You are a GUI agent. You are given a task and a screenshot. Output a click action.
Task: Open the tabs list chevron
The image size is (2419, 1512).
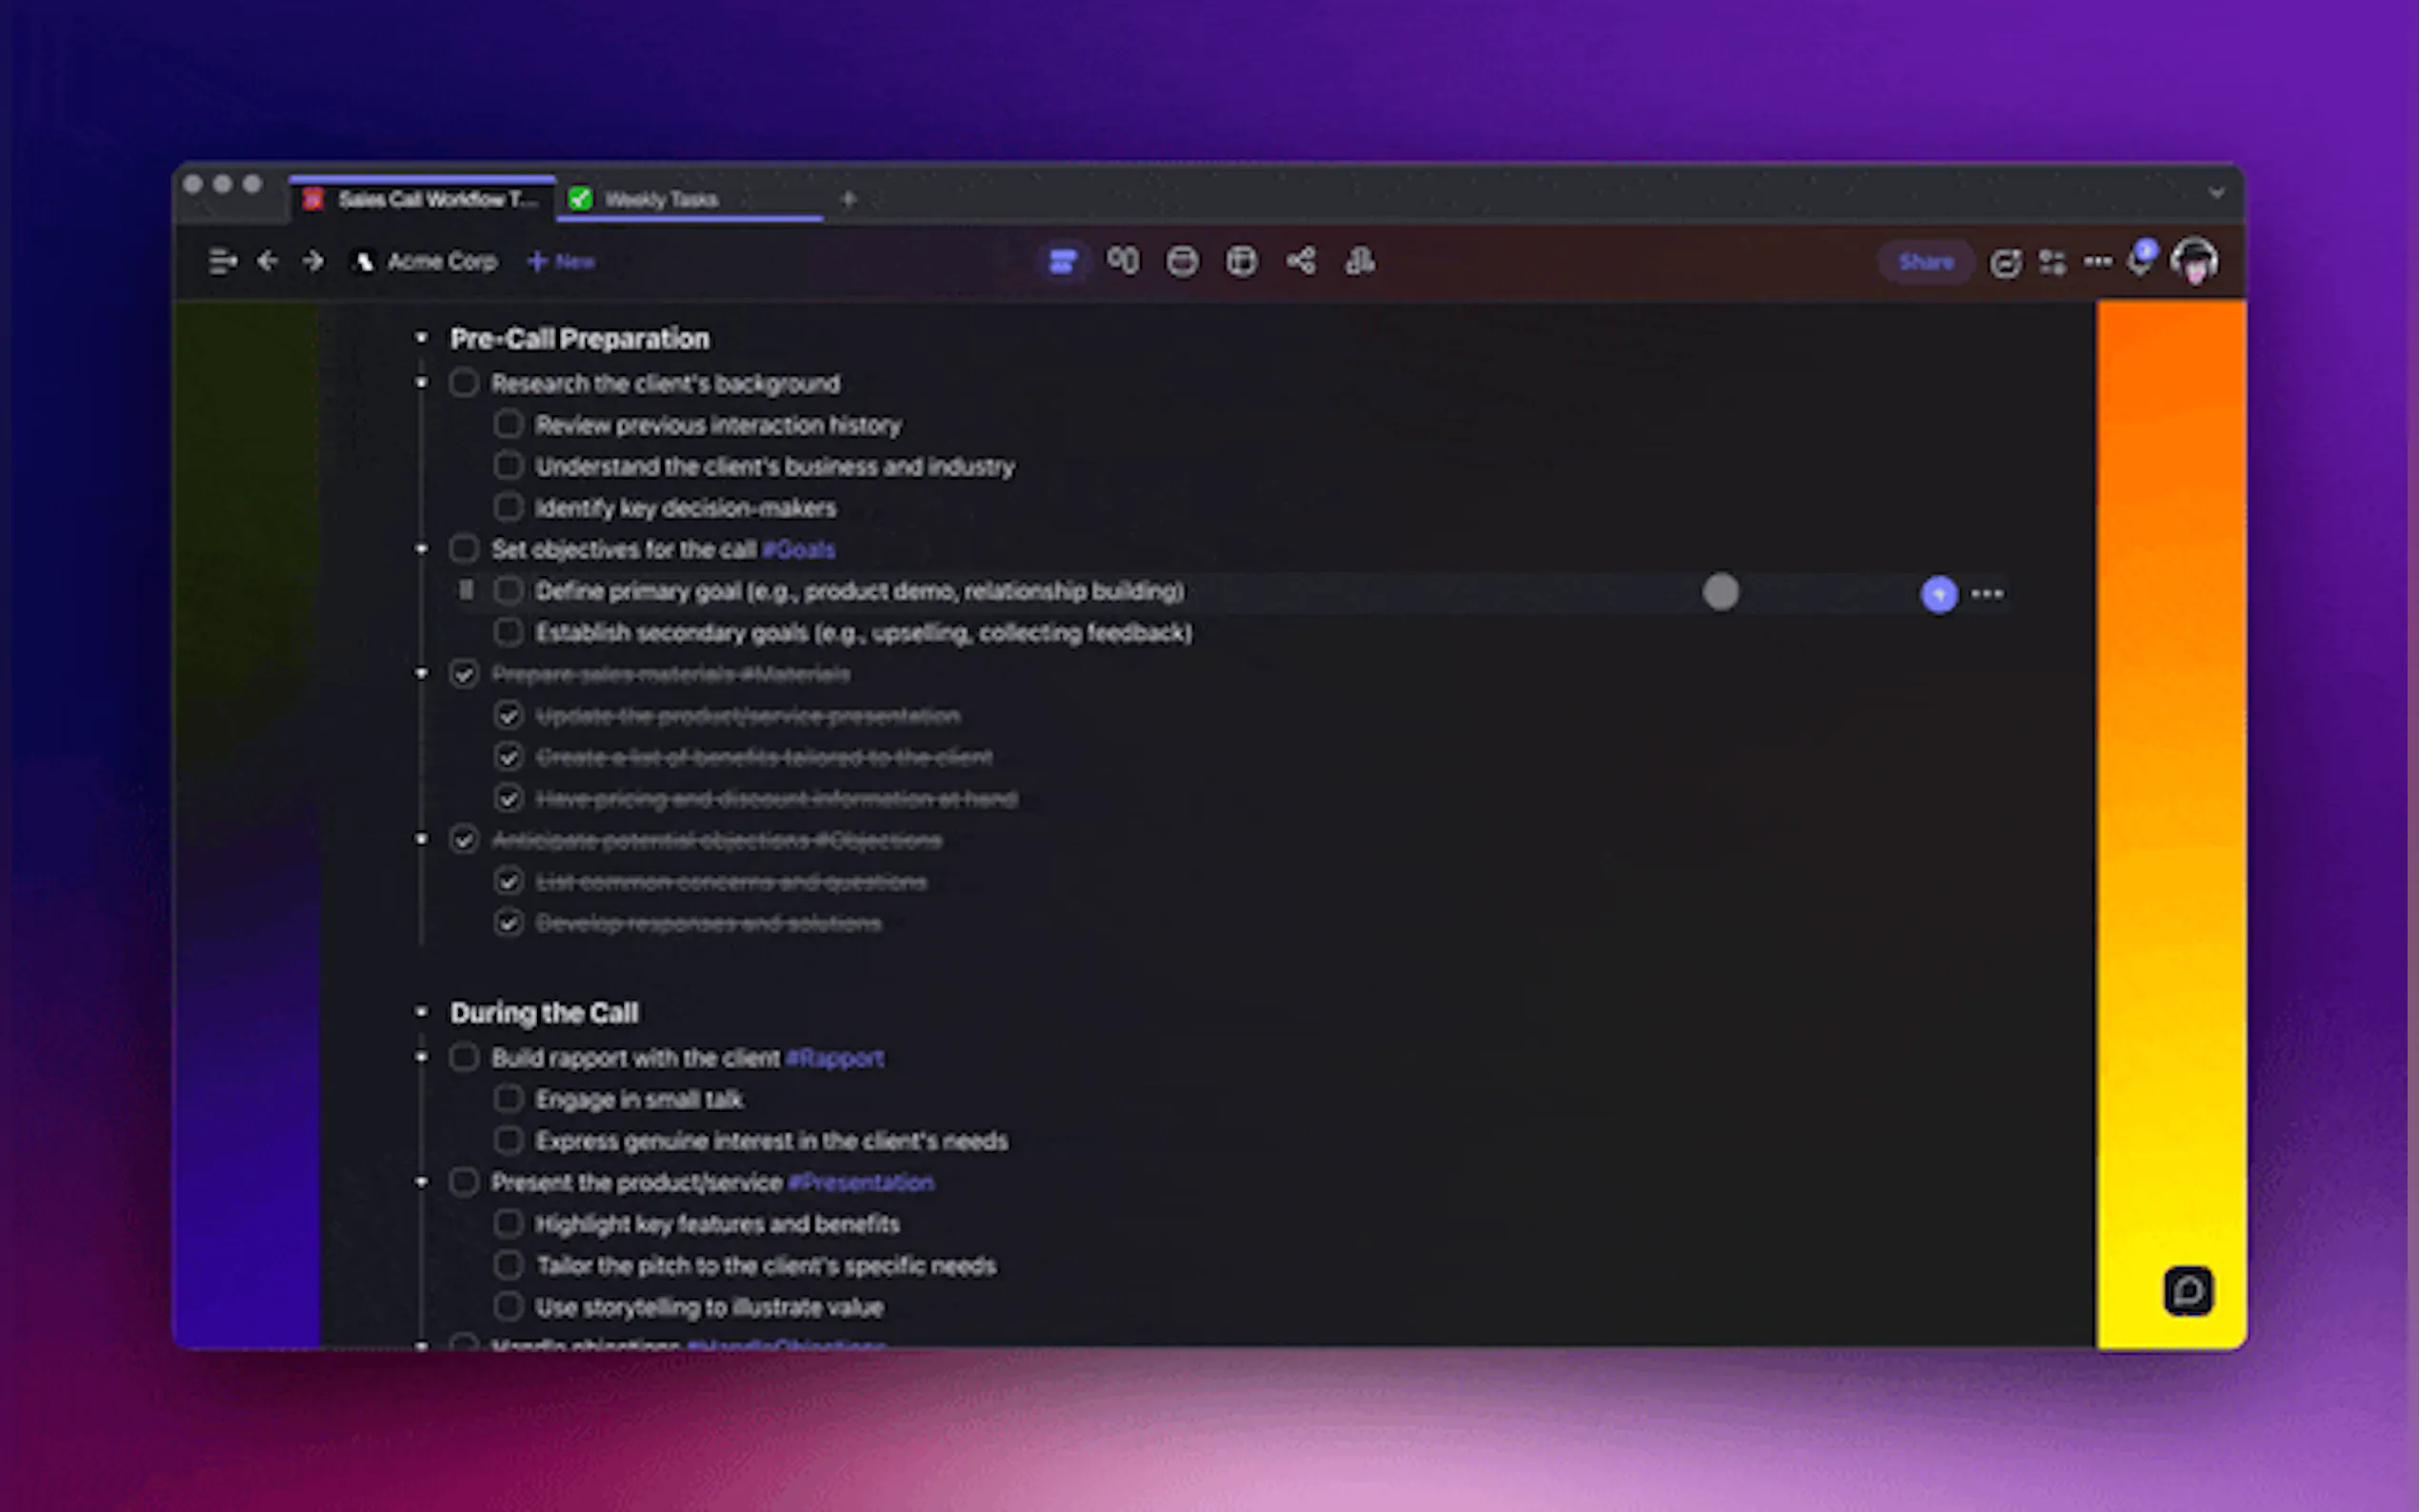[x=2216, y=192]
